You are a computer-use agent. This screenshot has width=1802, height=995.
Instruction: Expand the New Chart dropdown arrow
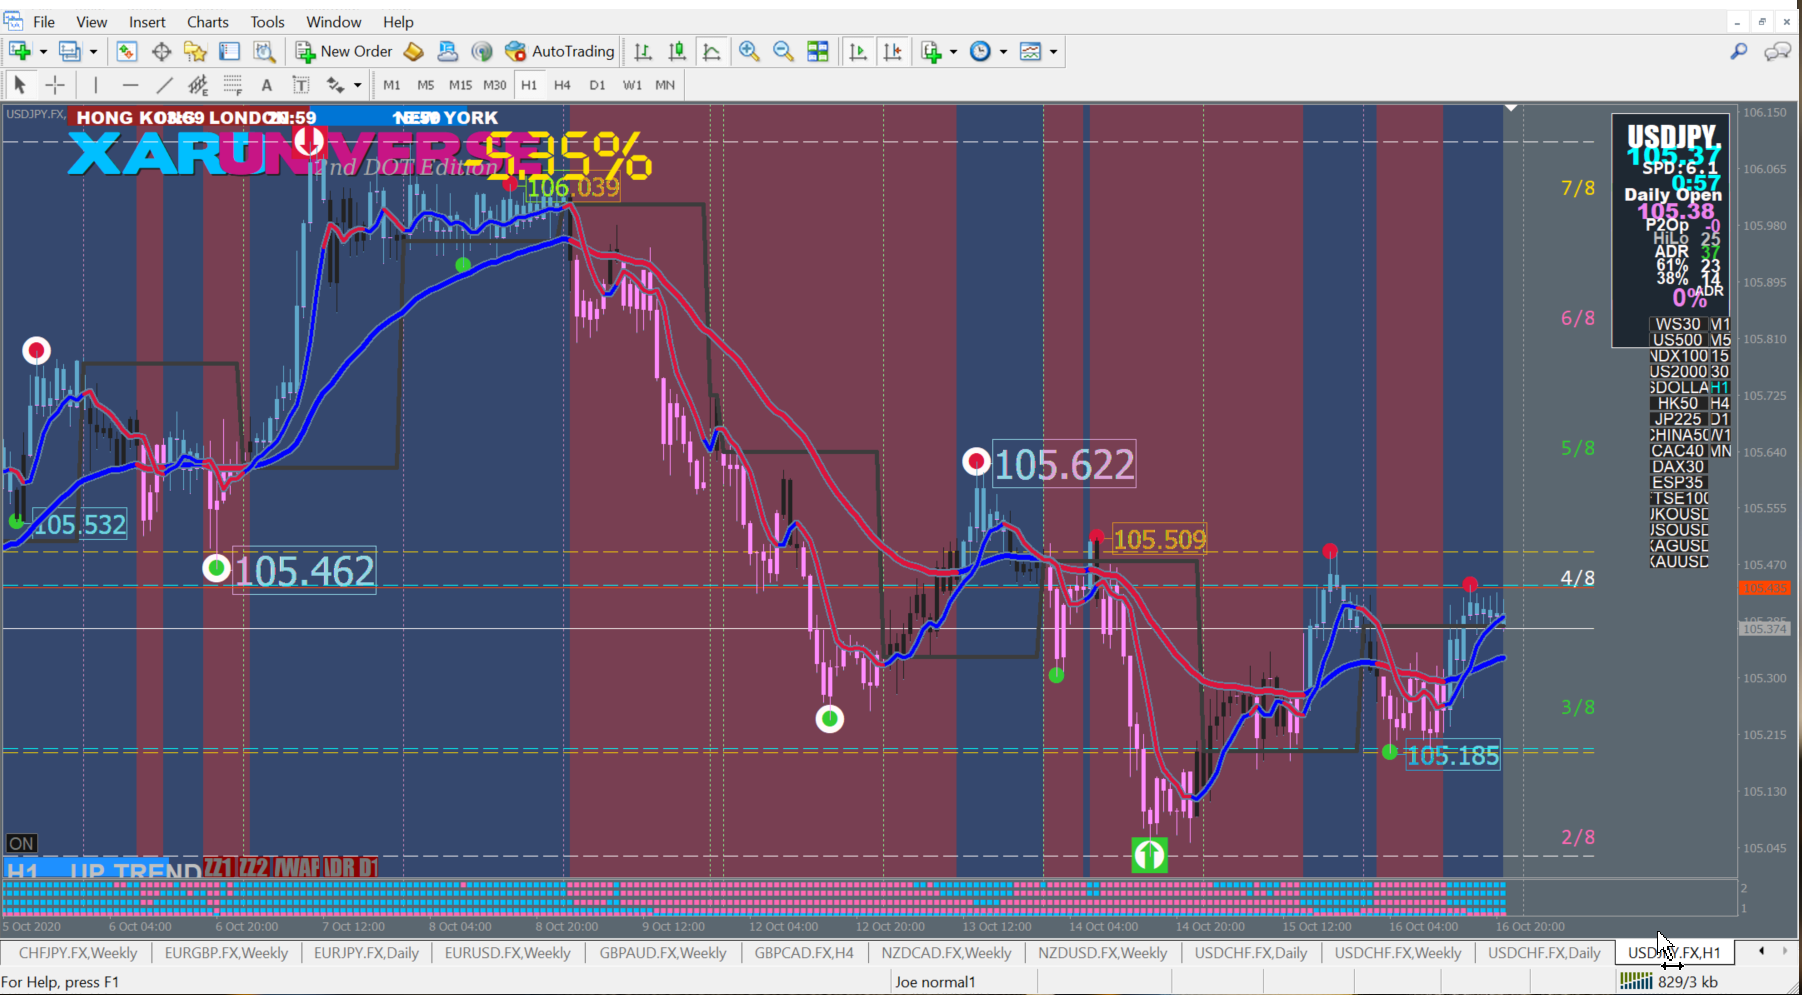[43, 52]
